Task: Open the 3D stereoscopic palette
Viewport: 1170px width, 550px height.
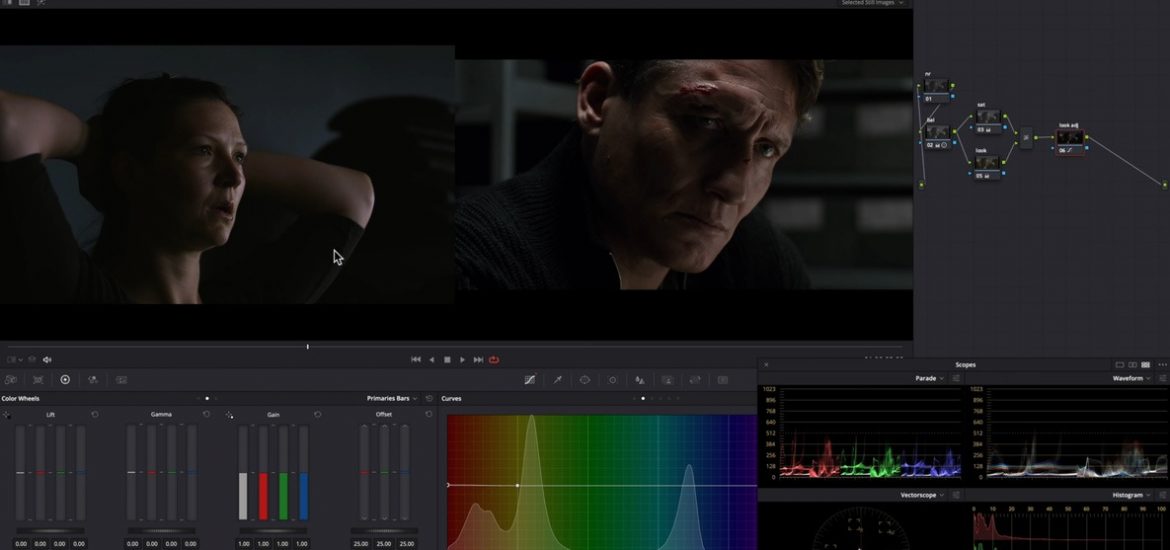Action: click(722, 380)
